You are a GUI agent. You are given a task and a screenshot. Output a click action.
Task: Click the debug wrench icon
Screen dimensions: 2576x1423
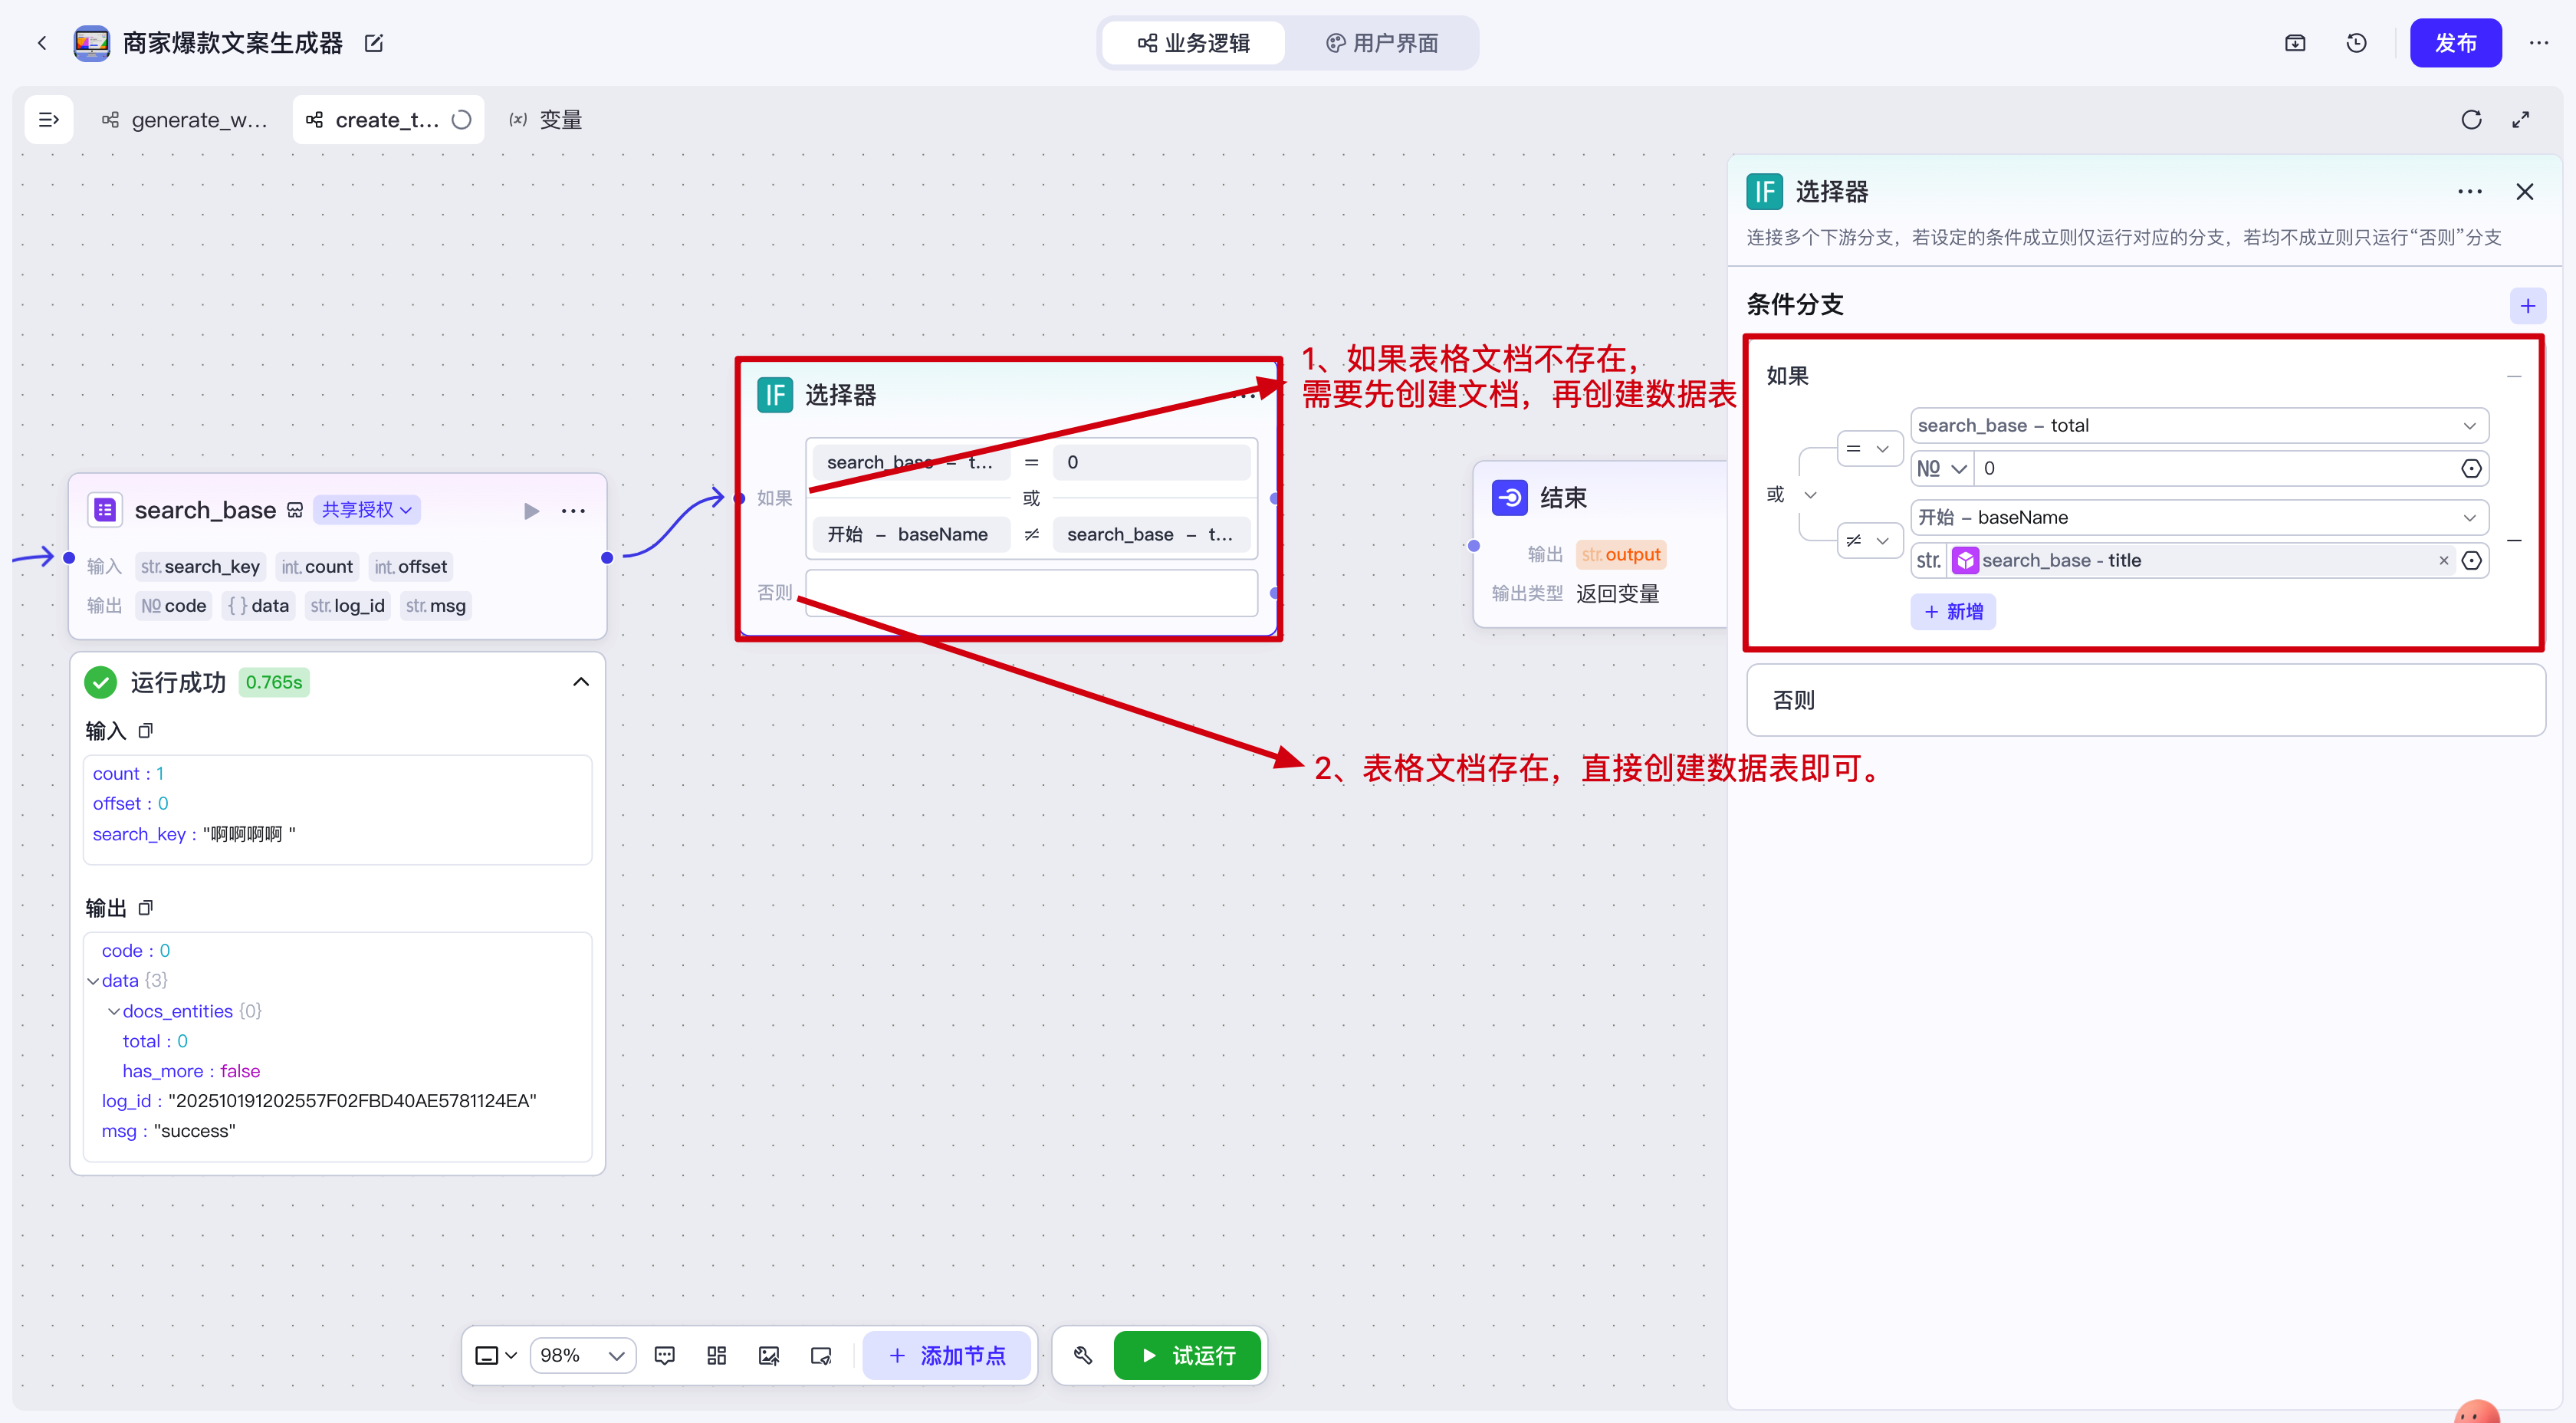(1083, 1355)
